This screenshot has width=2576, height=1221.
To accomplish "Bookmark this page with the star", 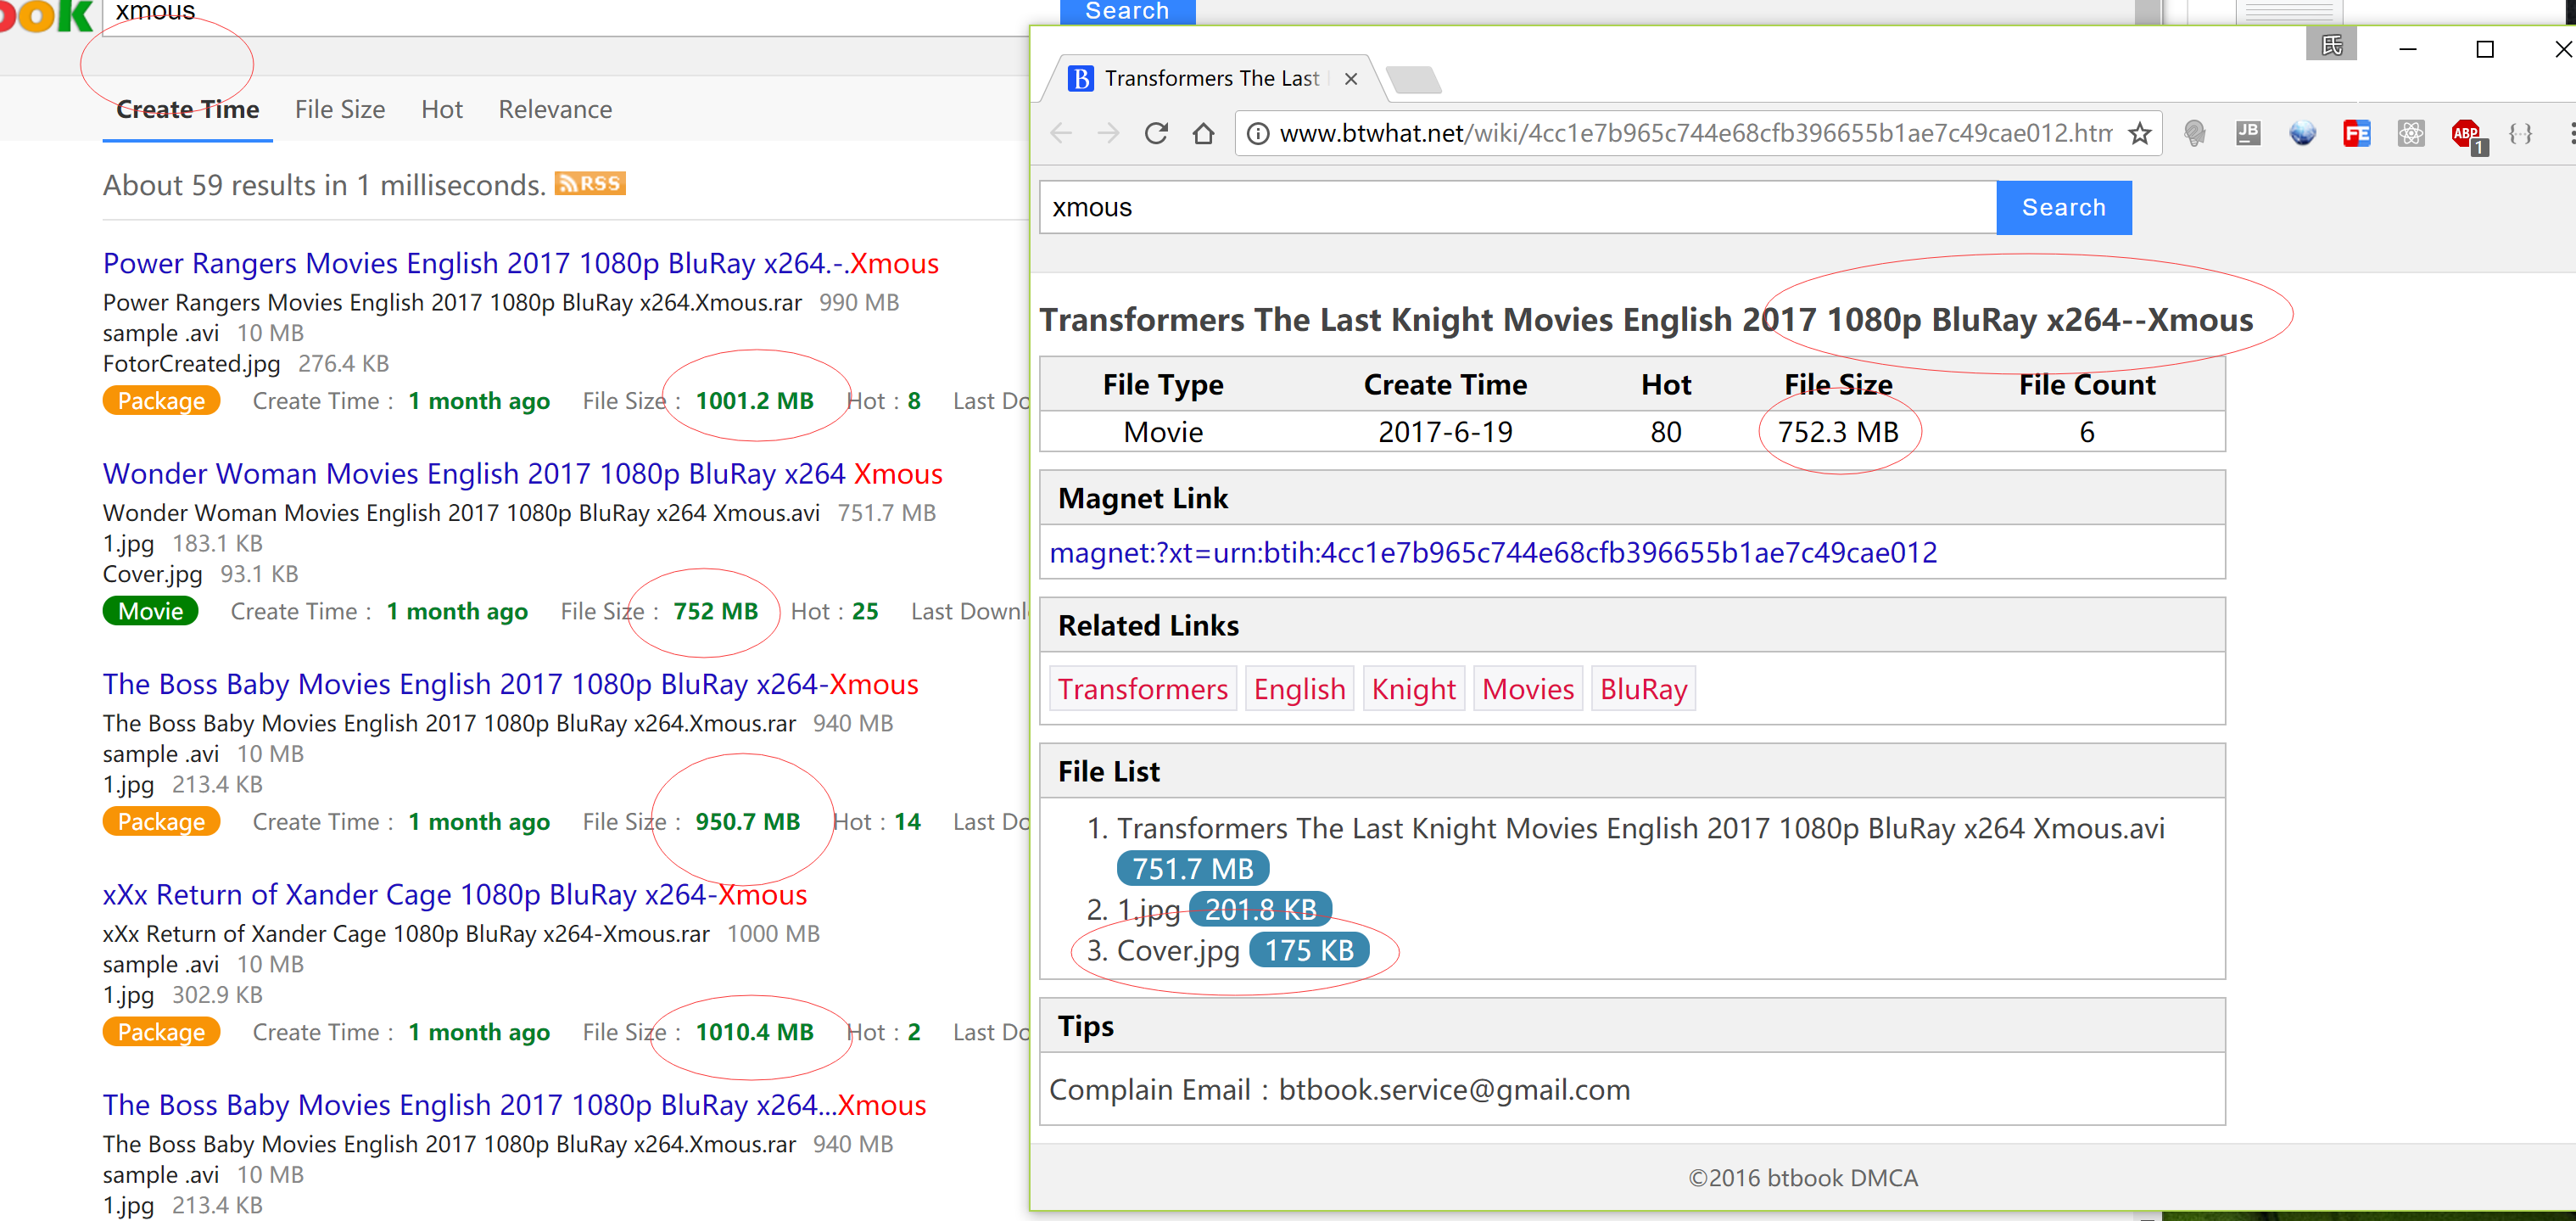I will [2139, 133].
